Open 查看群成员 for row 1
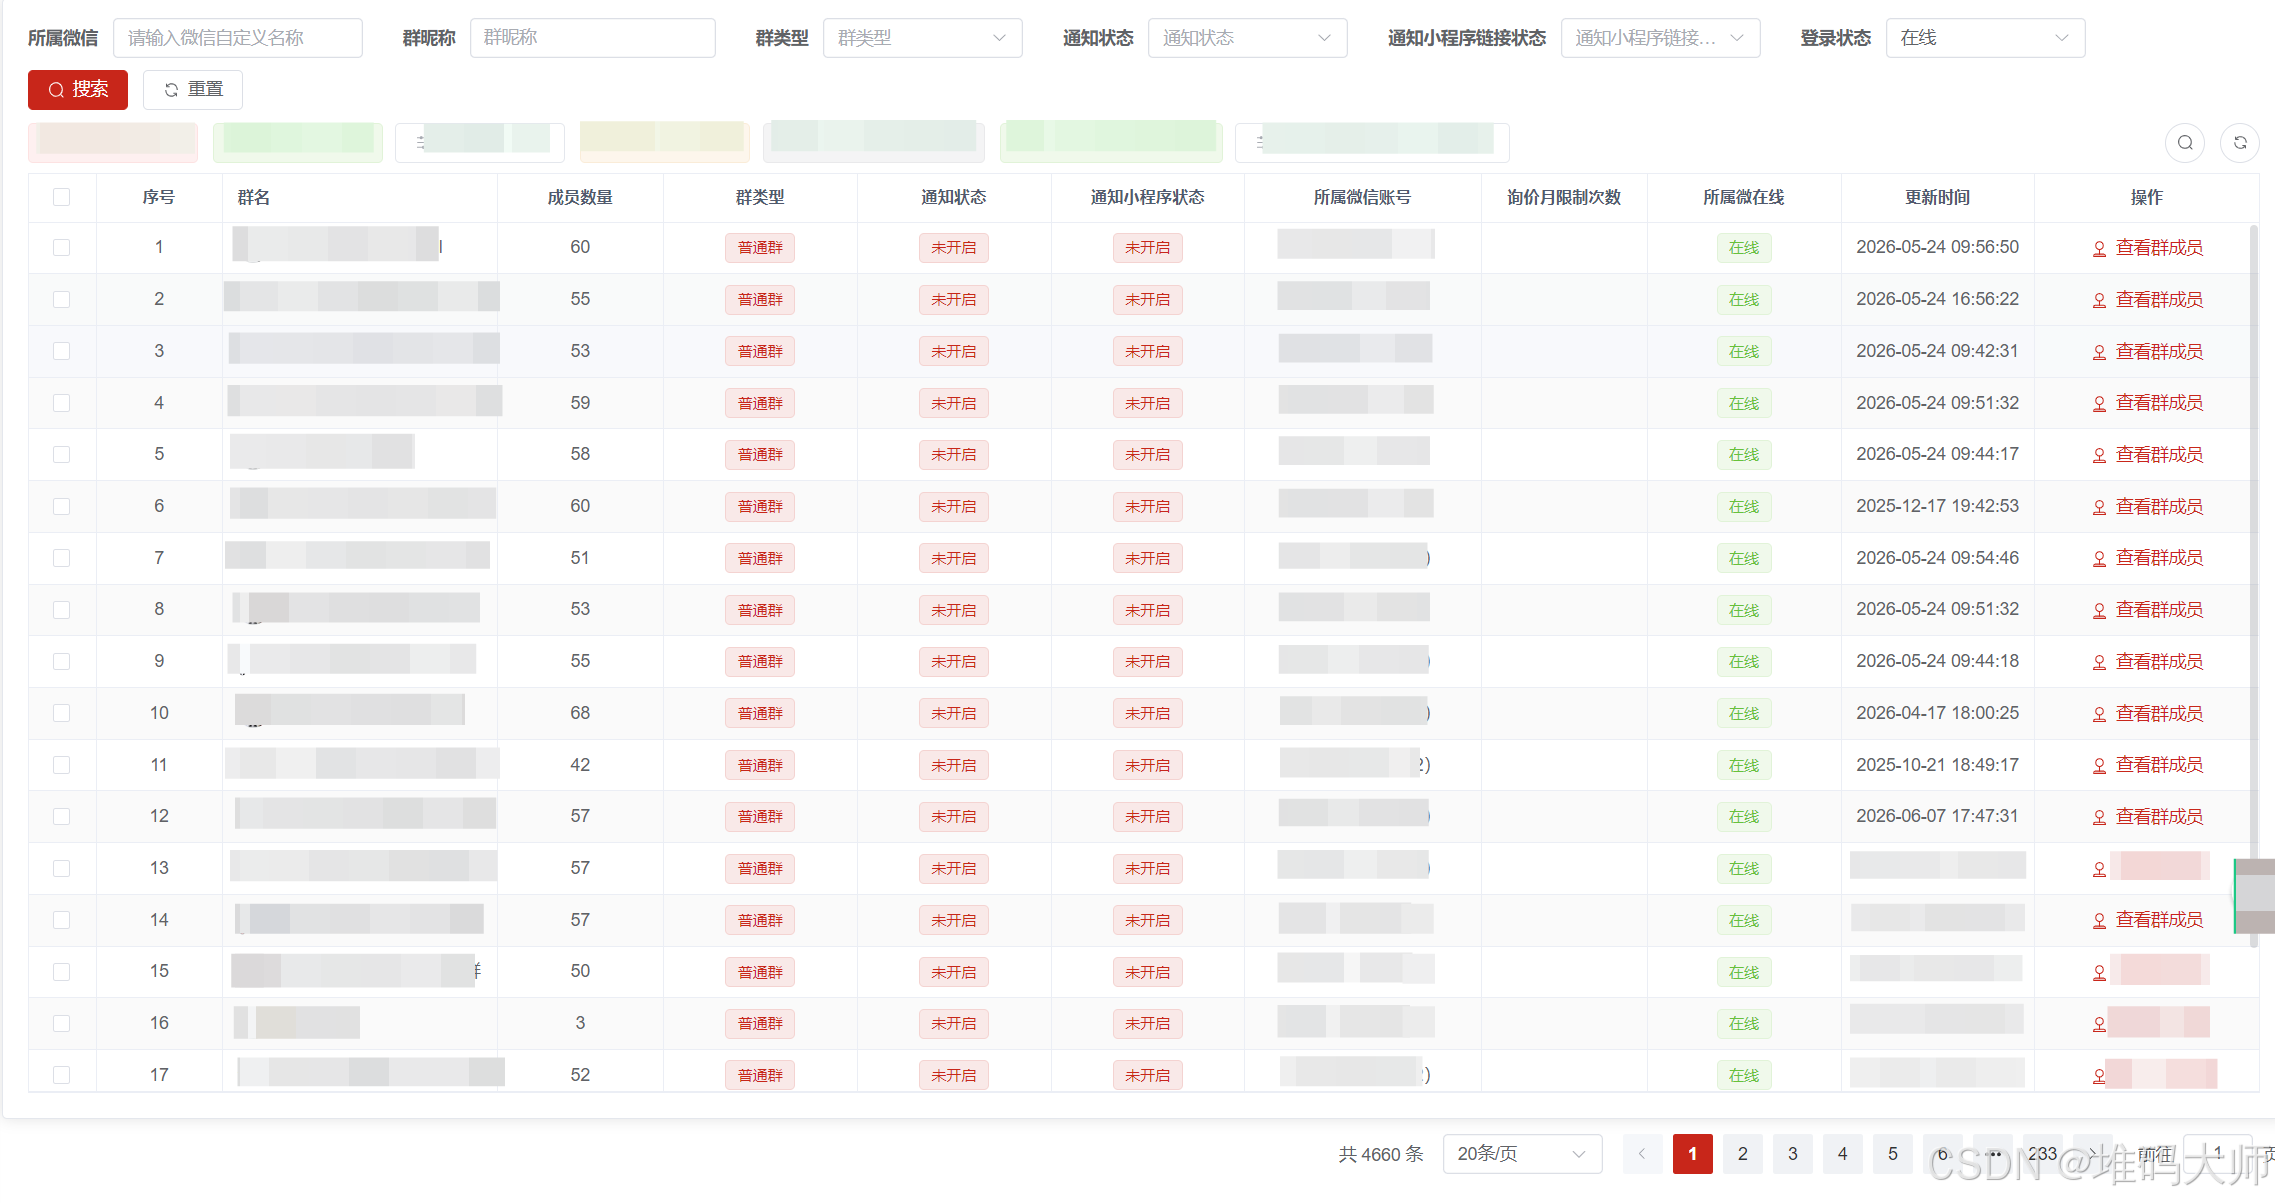The image size is (2275, 1203). point(2148,248)
